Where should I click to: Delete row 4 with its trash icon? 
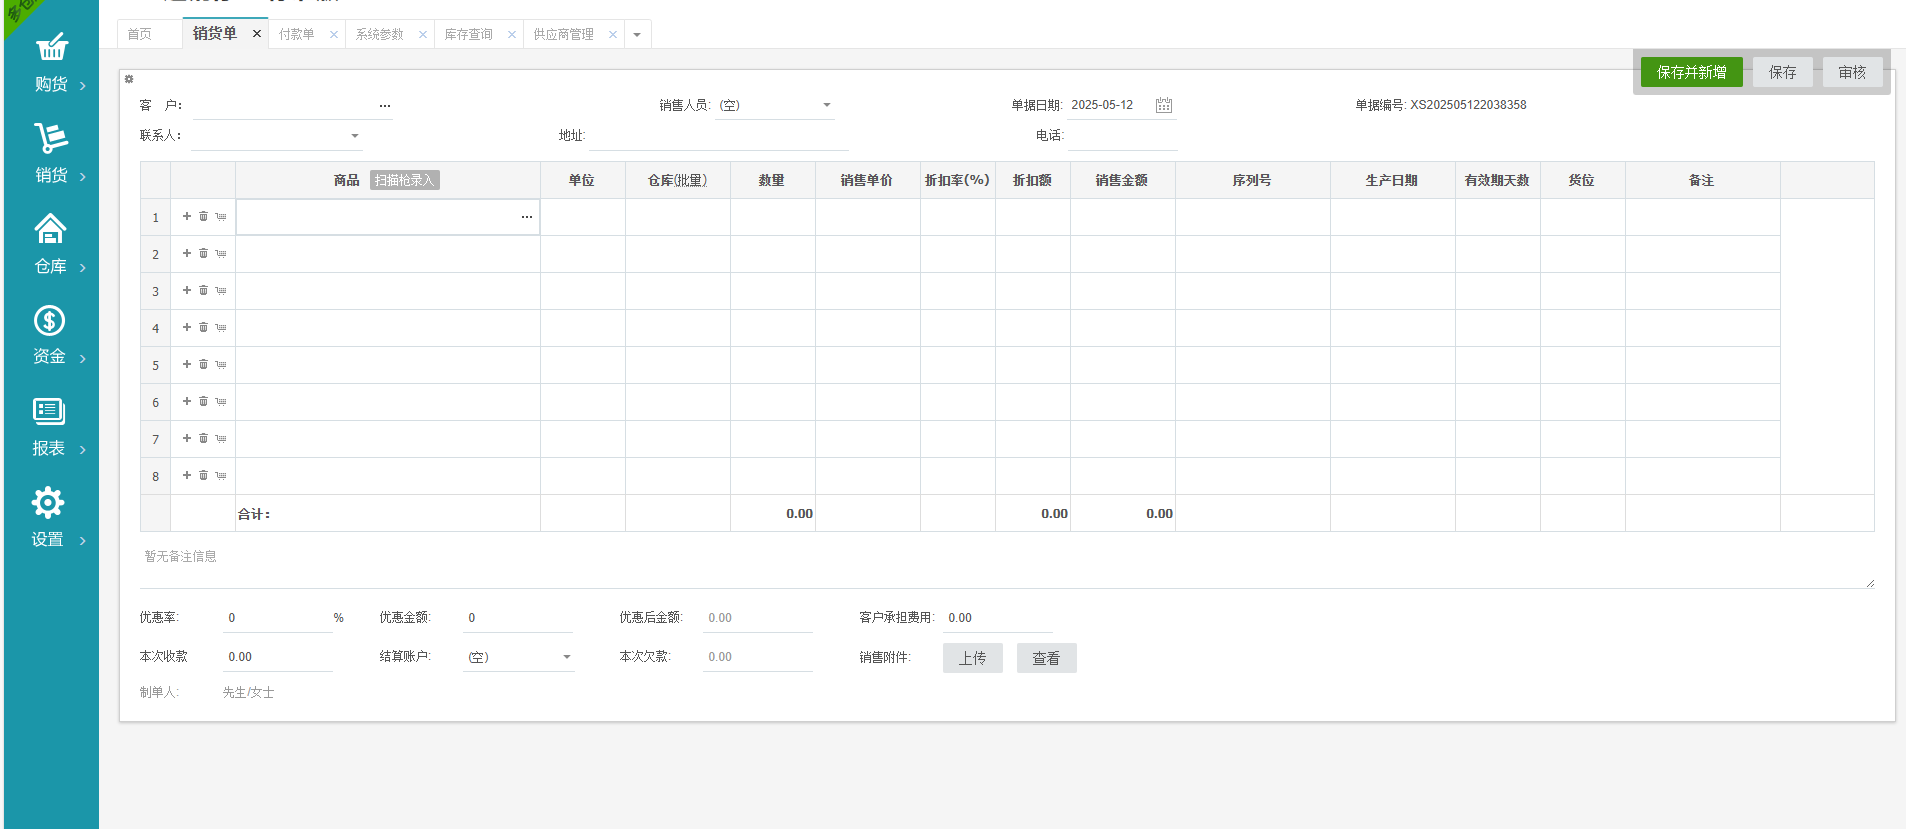pyautogui.click(x=203, y=327)
